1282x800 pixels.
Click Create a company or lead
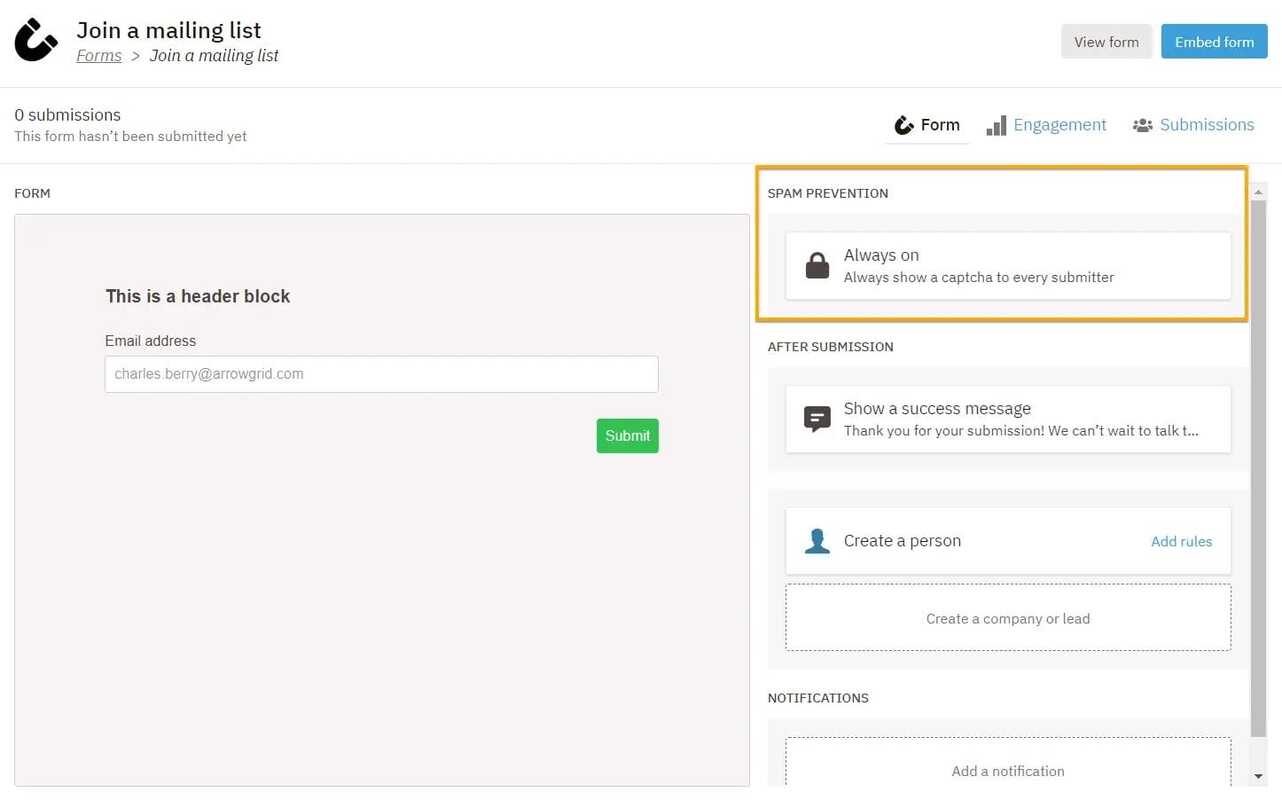pyautogui.click(x=1007, y=617)
